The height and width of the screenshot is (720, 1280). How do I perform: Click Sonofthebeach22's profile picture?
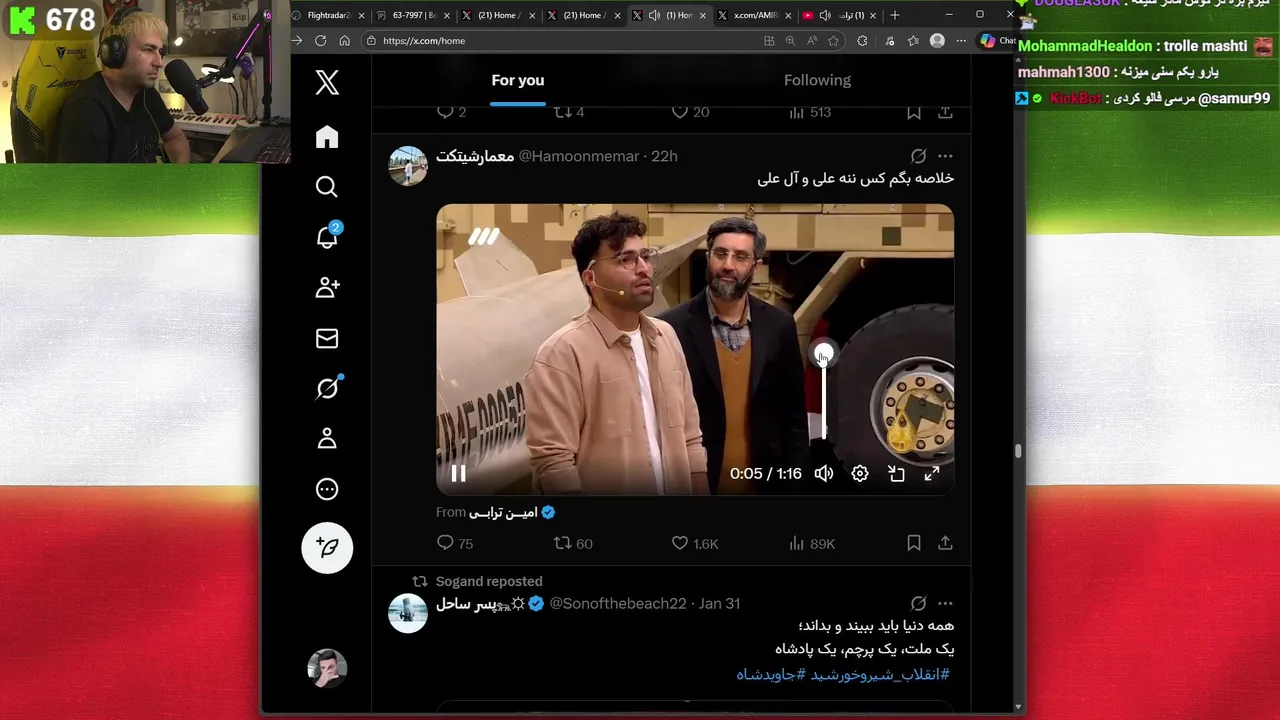tap(408, 613)
